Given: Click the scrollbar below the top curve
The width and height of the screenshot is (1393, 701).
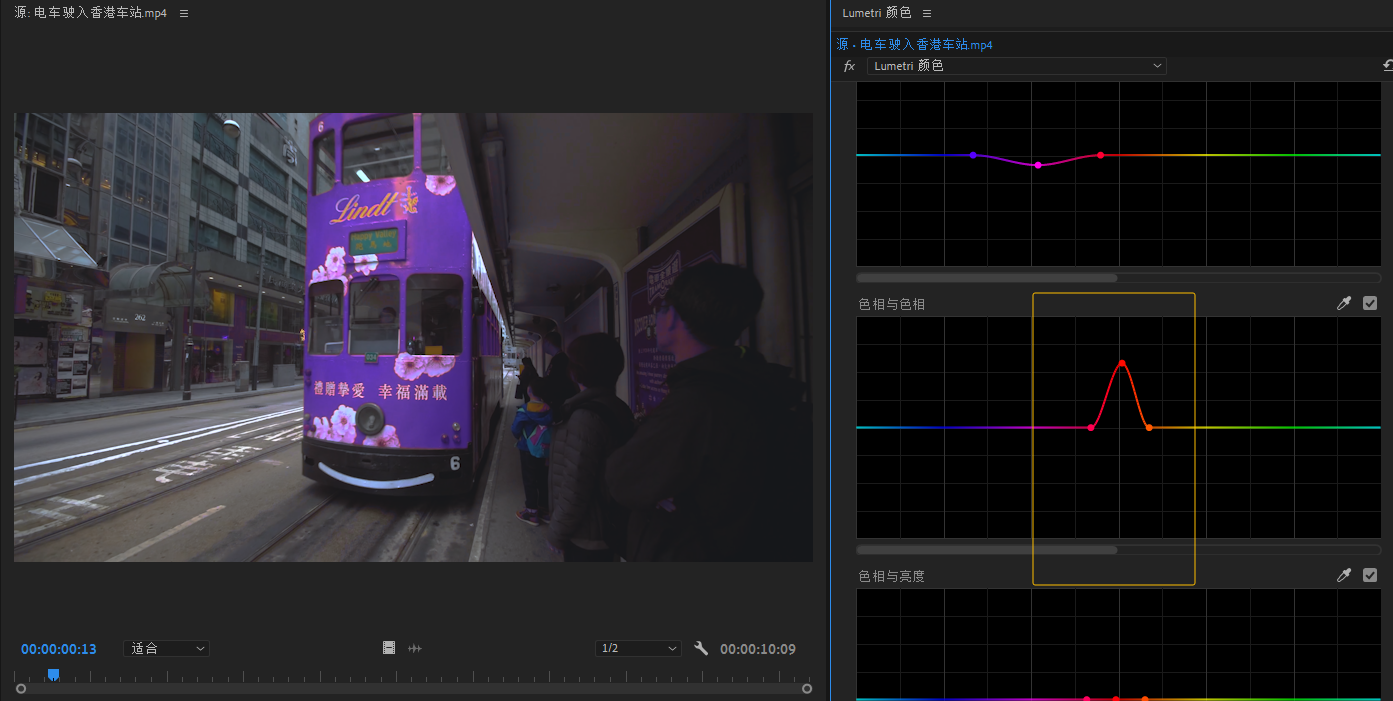Looking at the screenshot, I should (987, 277).
